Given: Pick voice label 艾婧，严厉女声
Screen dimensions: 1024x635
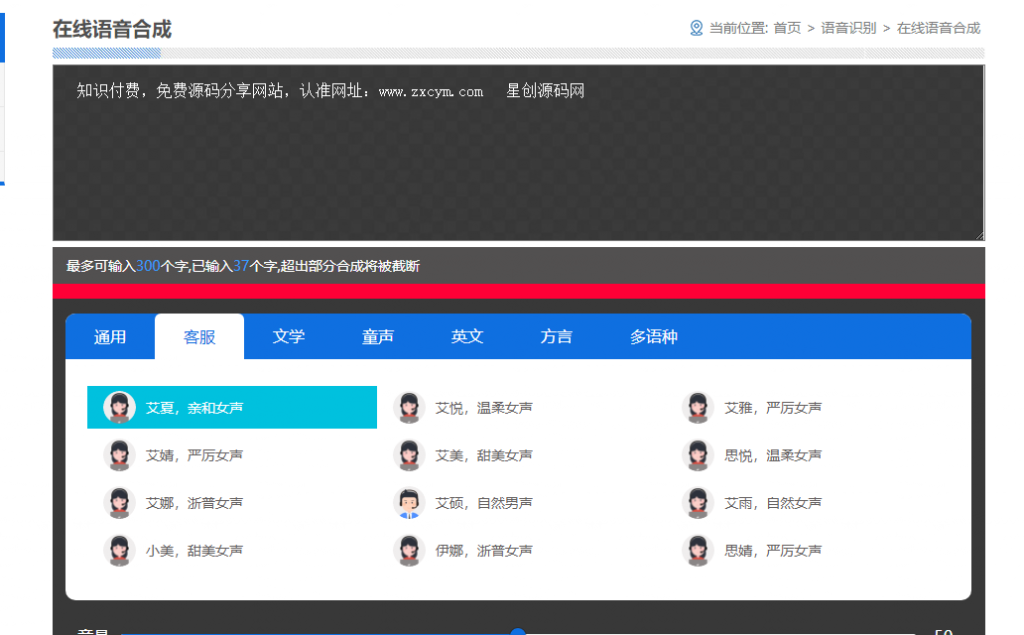Looking at the screenshot, I should pos(195,455).
